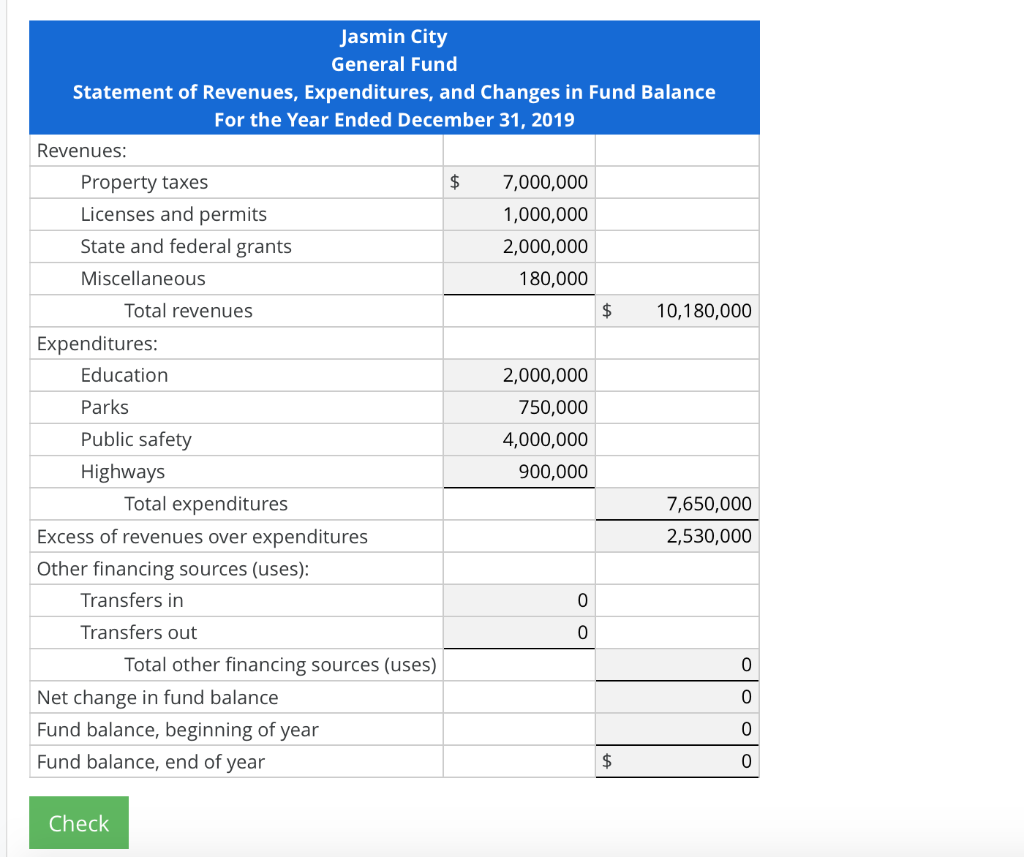Select the Transfers in amount field
Viewport: 1024px width, 857px height.
(518, 600)
